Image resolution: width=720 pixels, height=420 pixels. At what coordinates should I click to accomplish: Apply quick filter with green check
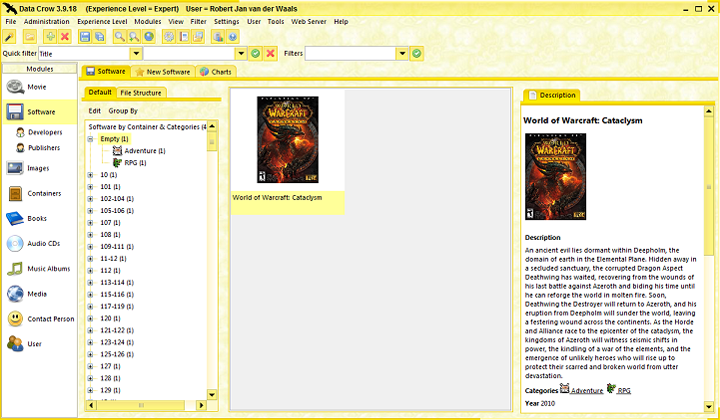click(255, 54)
